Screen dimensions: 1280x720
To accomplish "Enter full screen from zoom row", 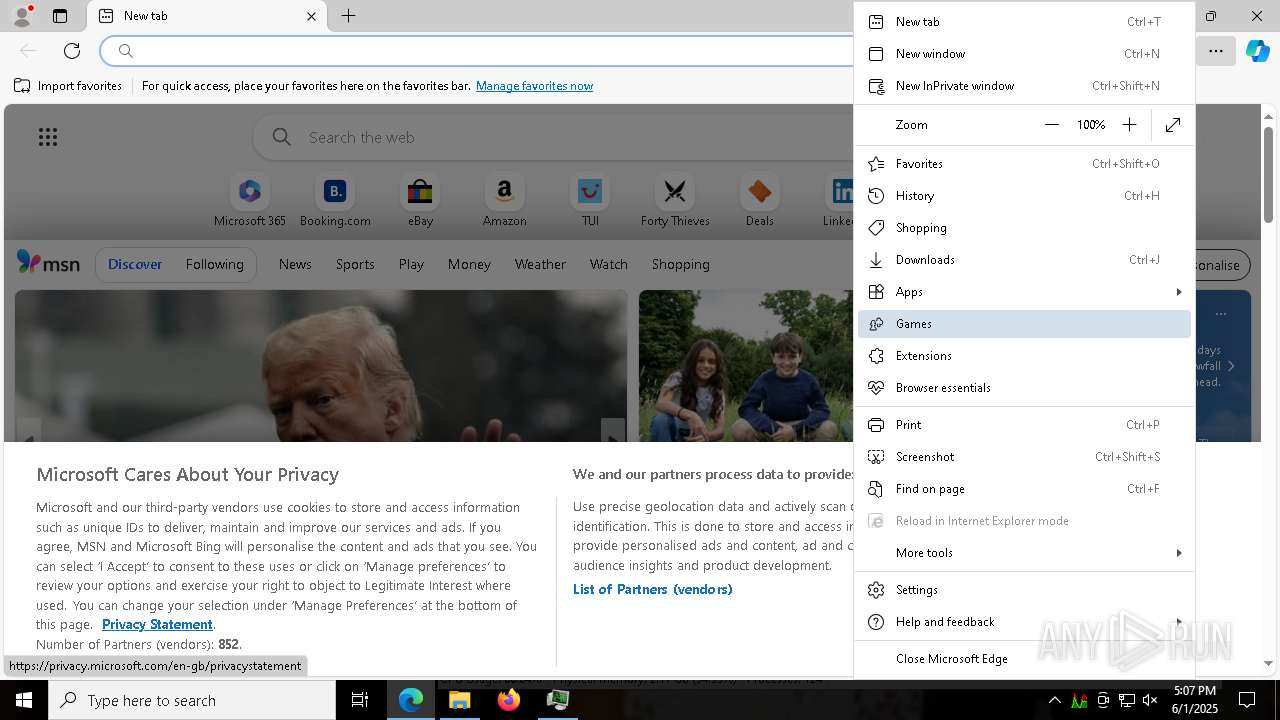I will (1173, 125).
